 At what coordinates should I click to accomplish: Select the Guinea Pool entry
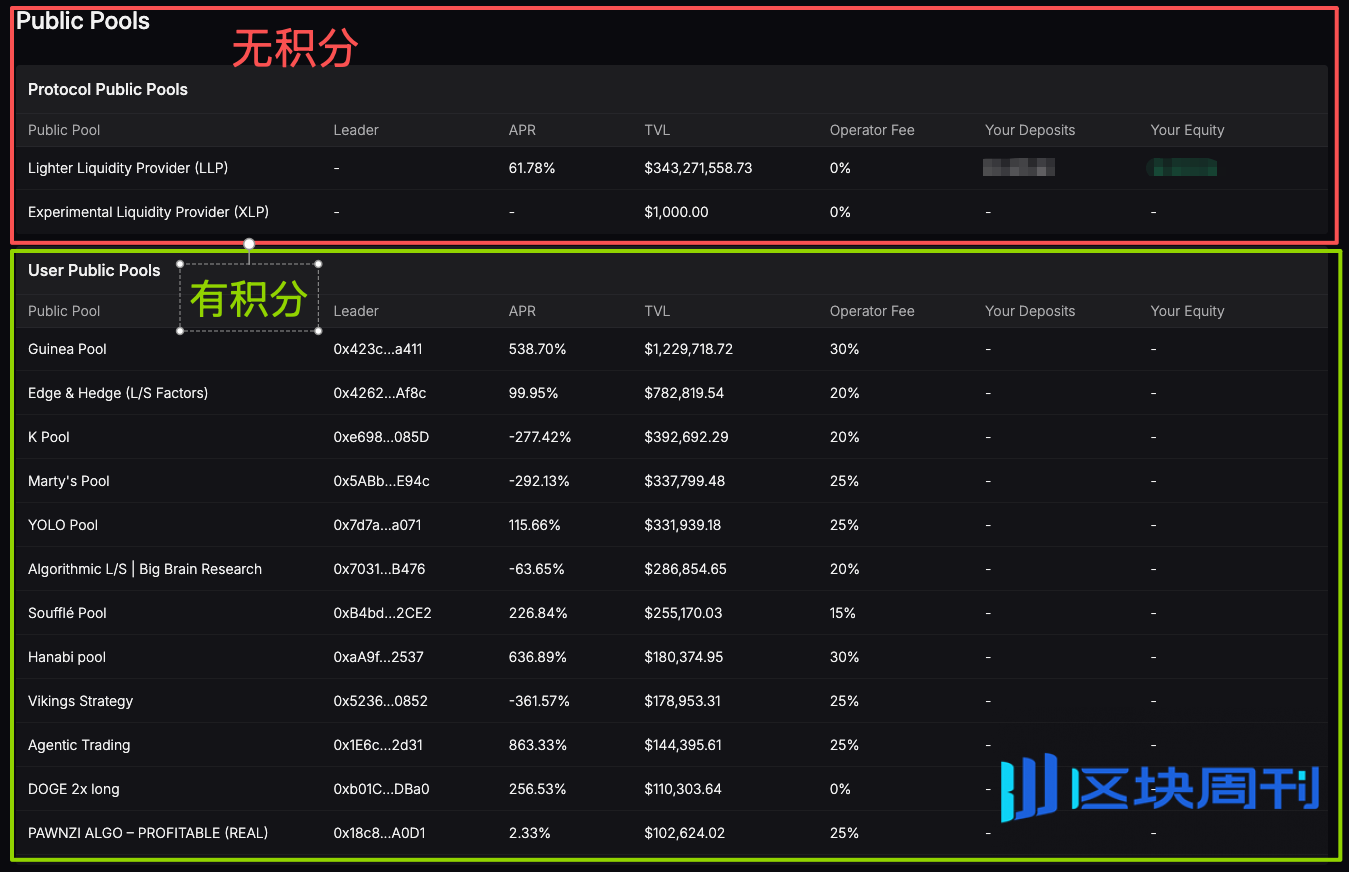[67, 349]
